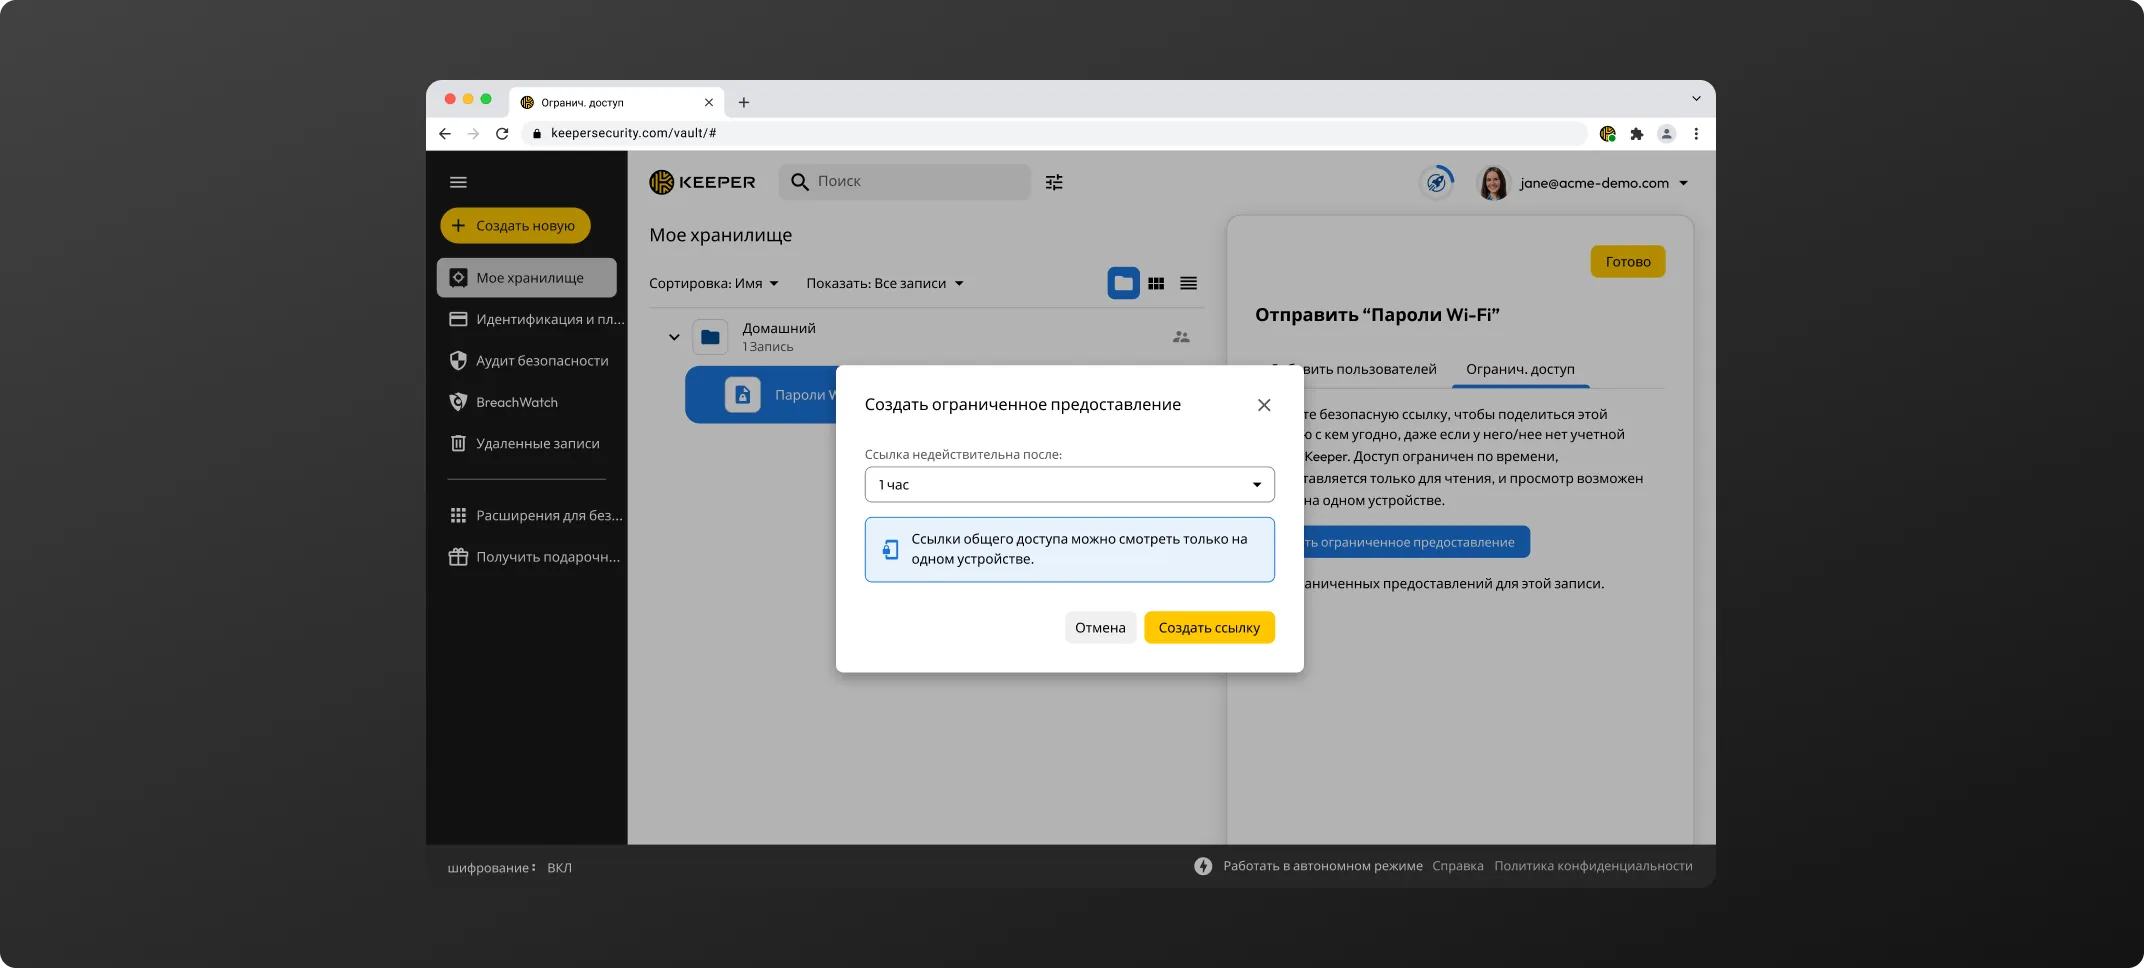Switch to folder view icon

pyautogui.click(x=1124, y=284)
